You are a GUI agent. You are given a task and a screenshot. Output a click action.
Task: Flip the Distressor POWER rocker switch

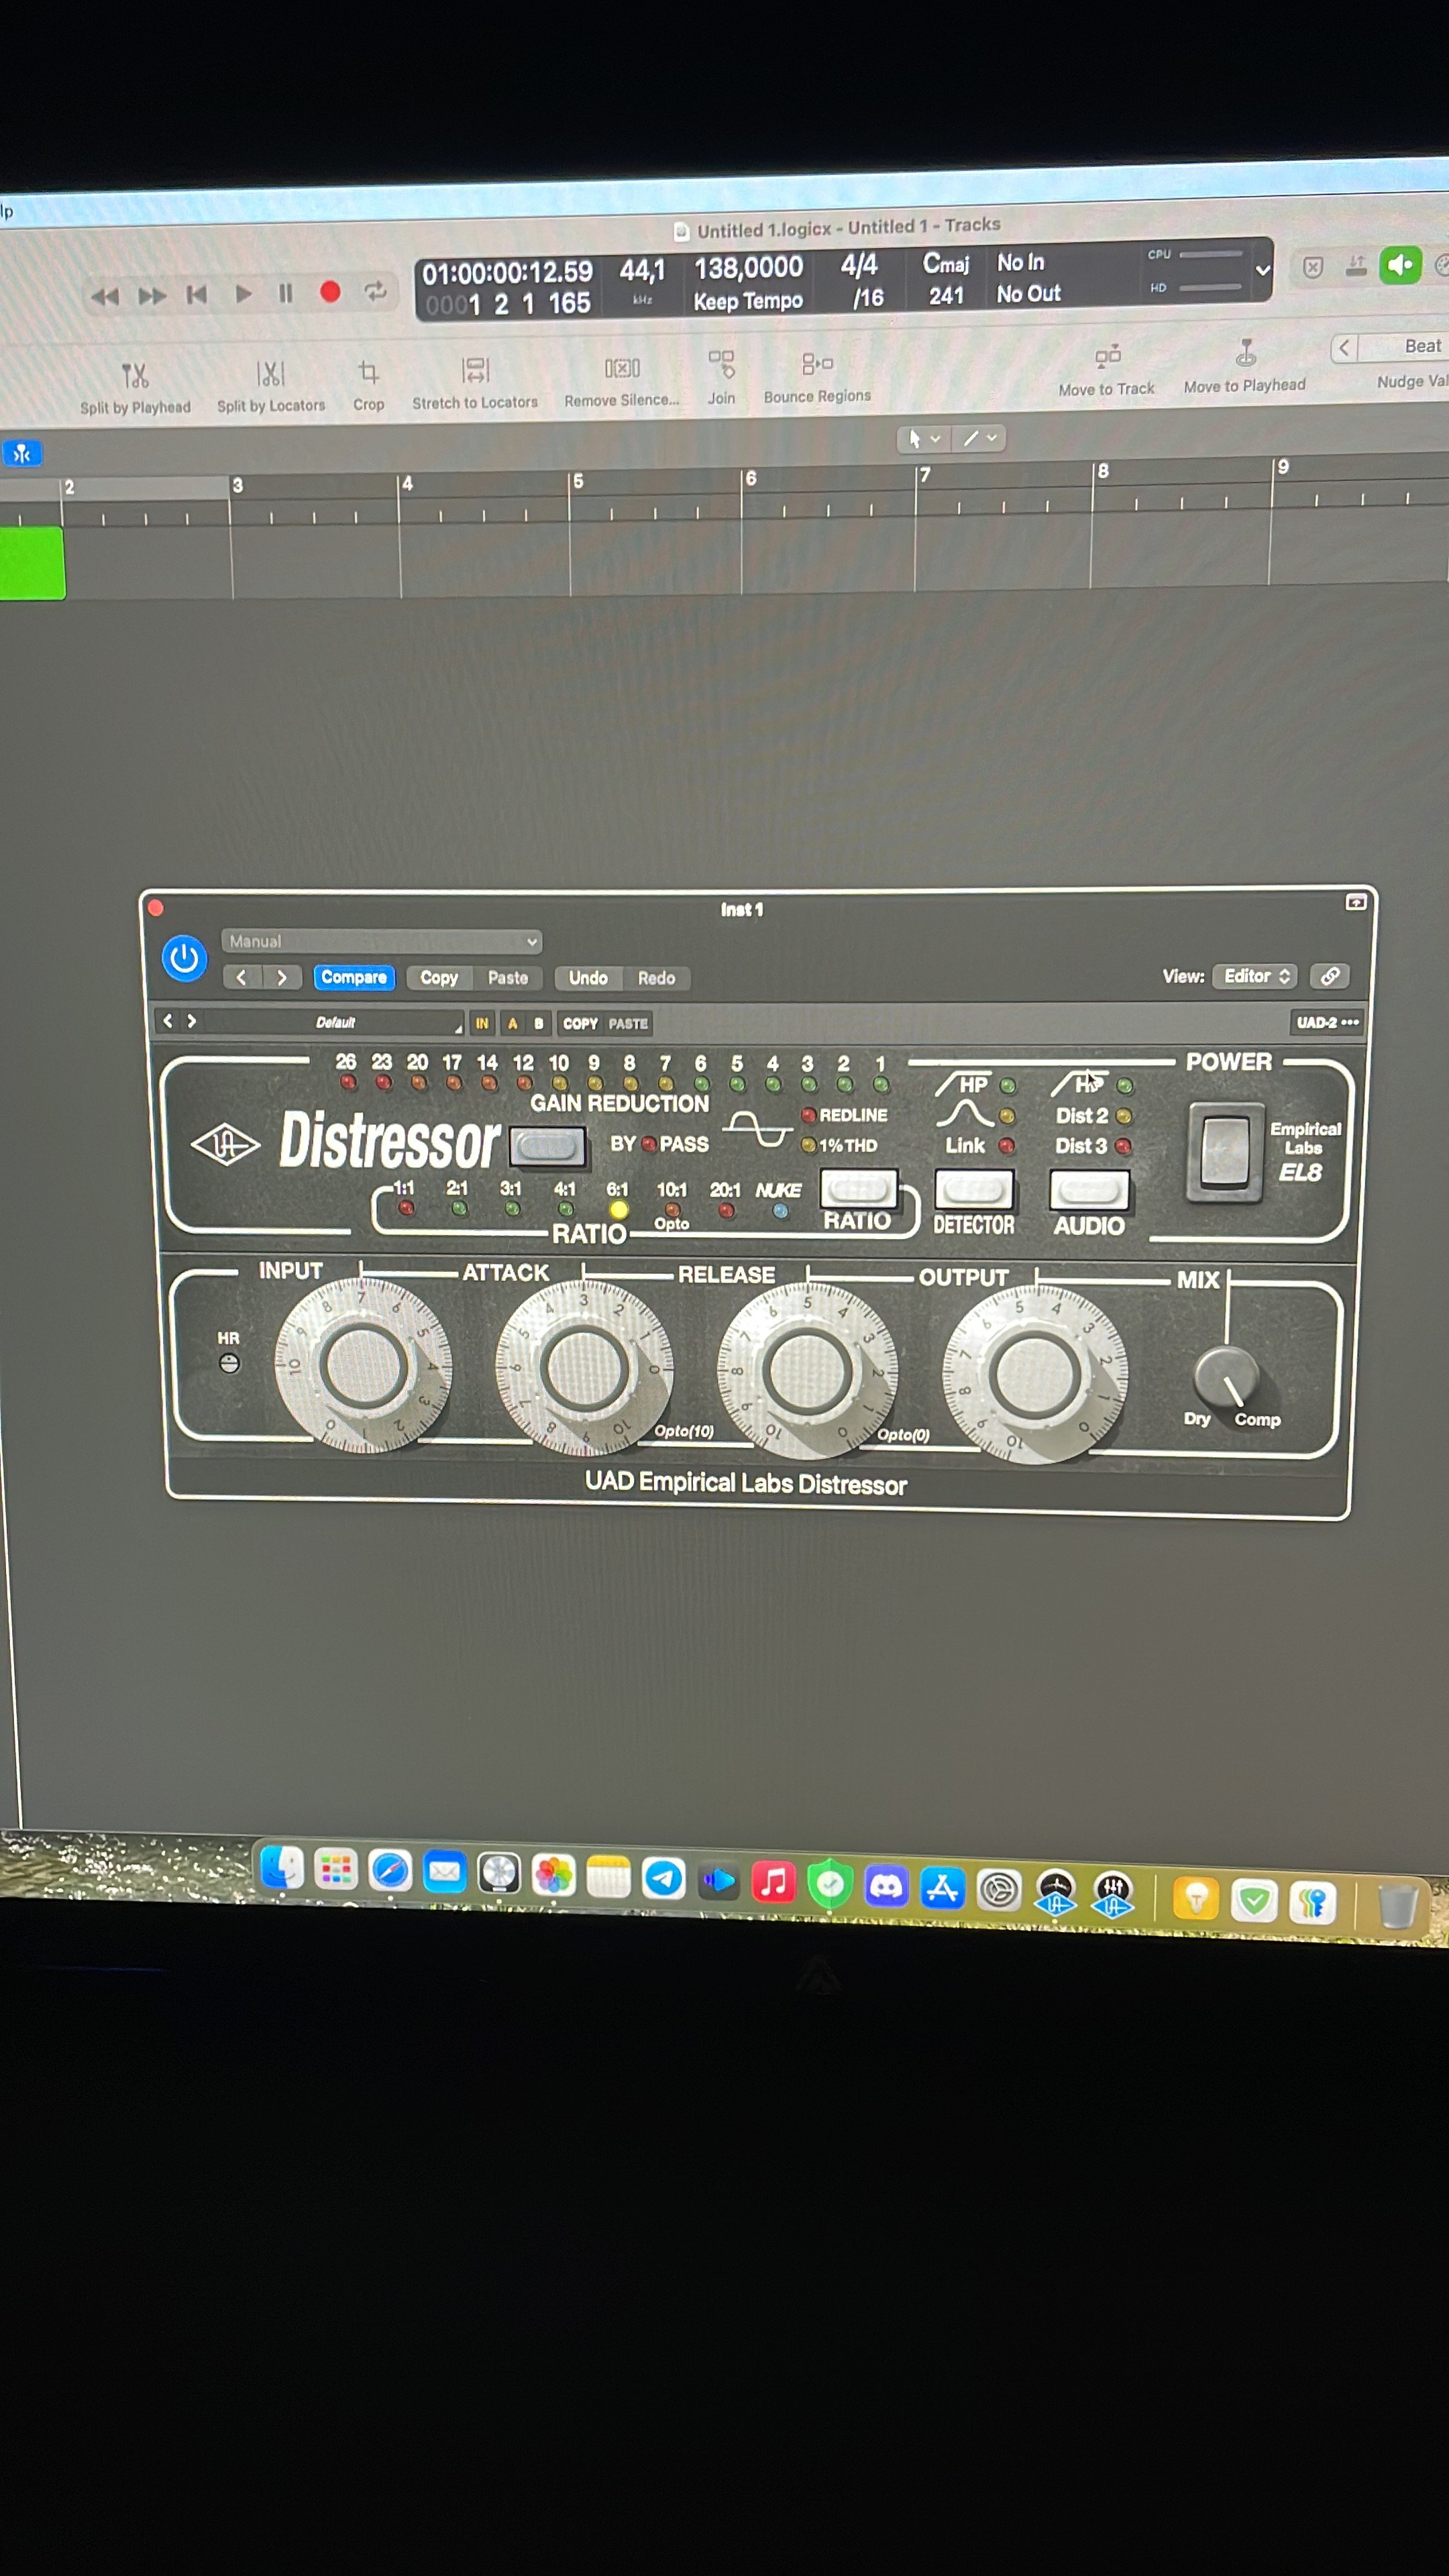tap(1224, 1151)
